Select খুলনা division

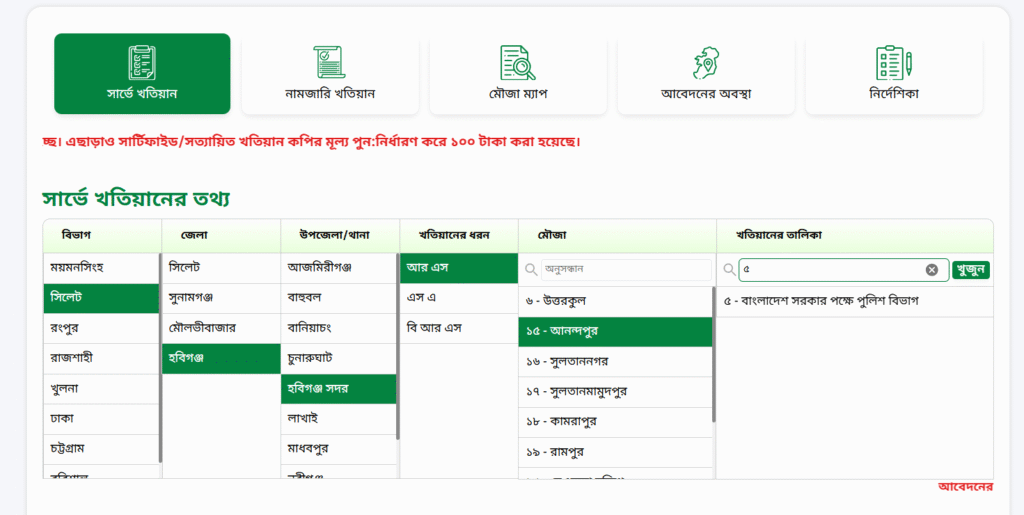pyautogui.click(x=101, y=388)
